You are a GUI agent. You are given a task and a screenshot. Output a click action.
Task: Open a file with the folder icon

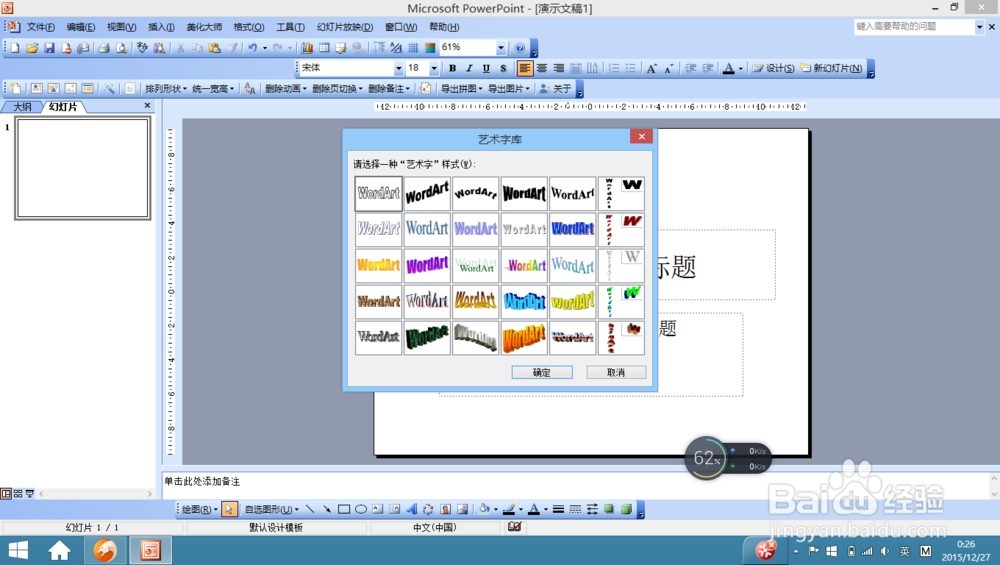point(32,48)
